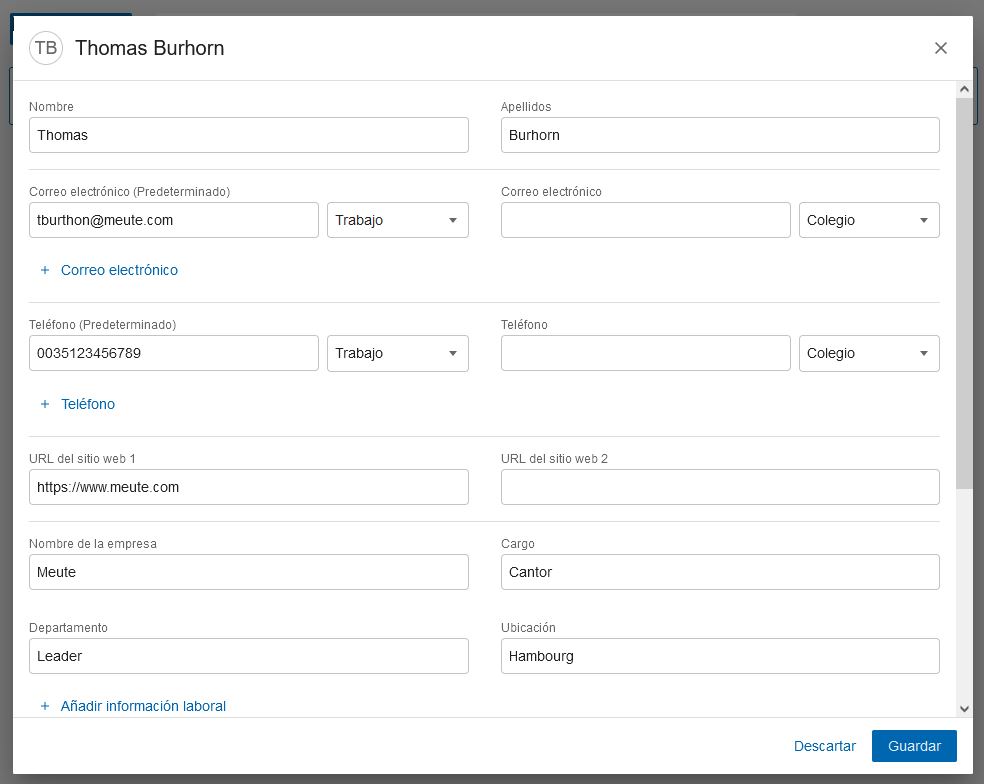Screen dimensions: 984x784
Task: Click the Descartar link
Action: [x=824, y=746]
